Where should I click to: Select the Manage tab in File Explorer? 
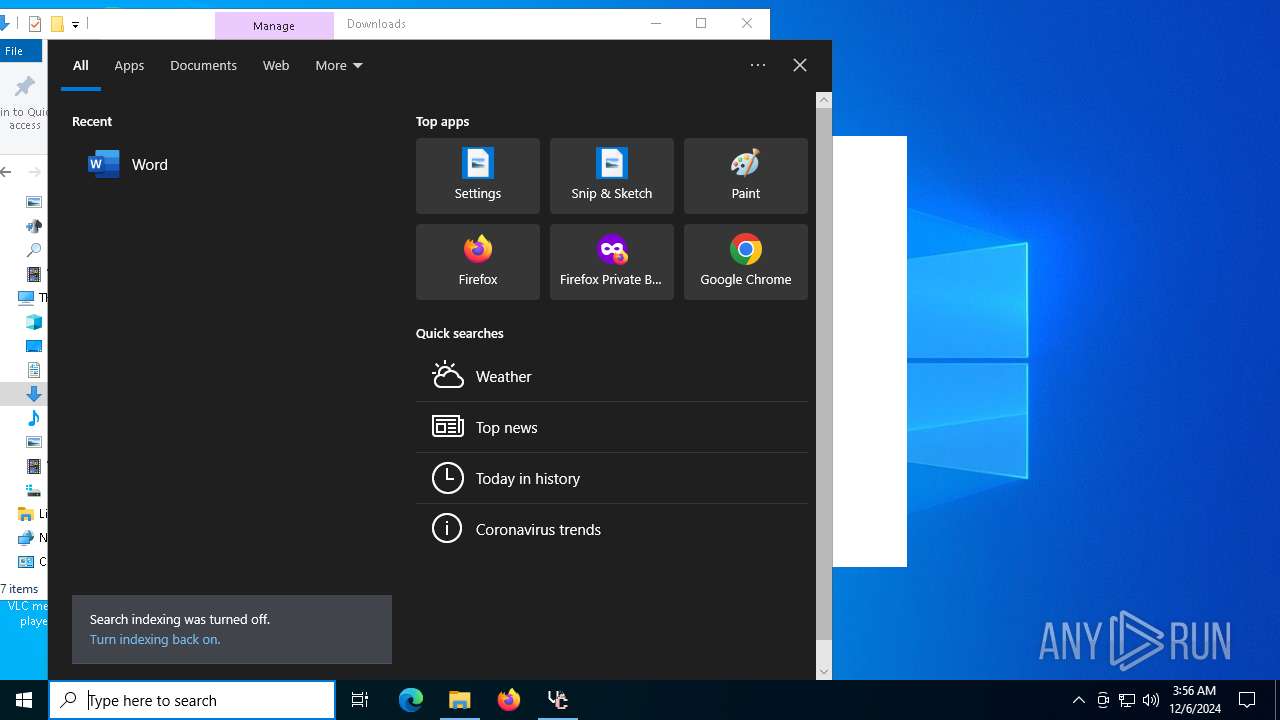pos(274,25)
